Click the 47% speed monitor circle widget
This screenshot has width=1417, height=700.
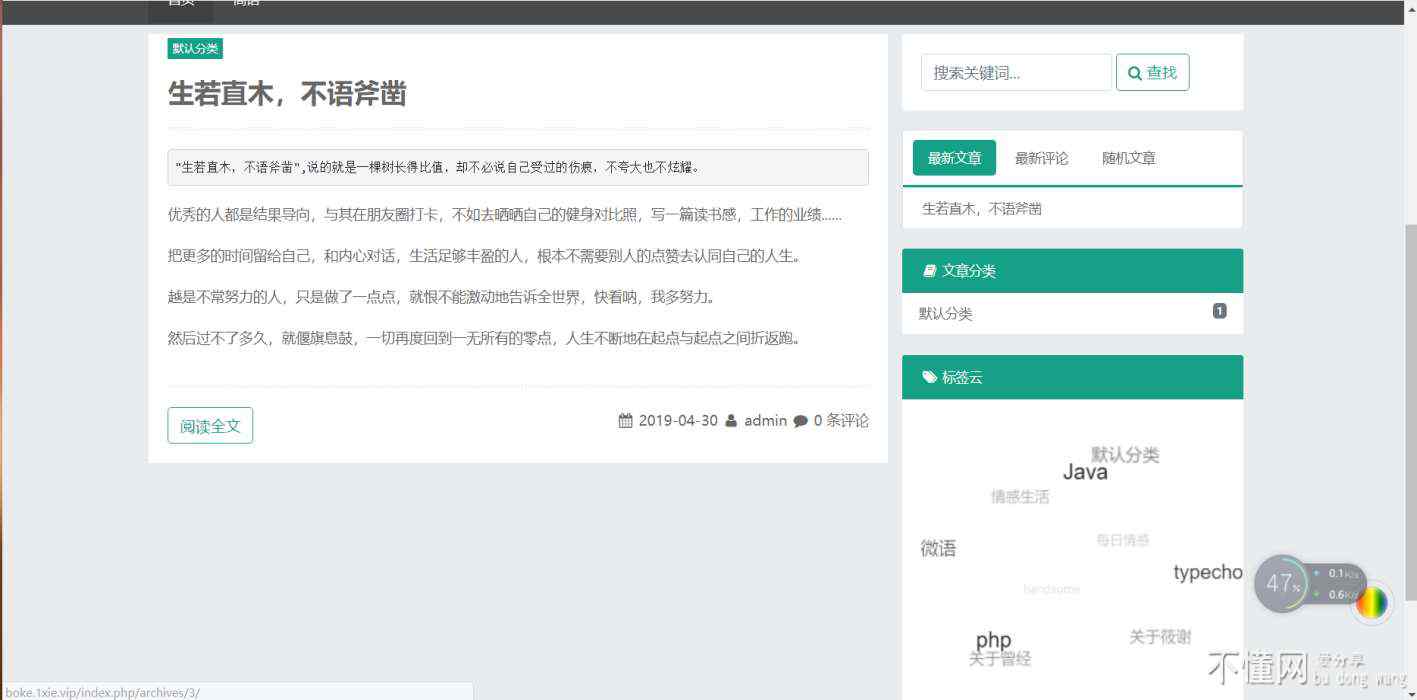point(1281,583)
